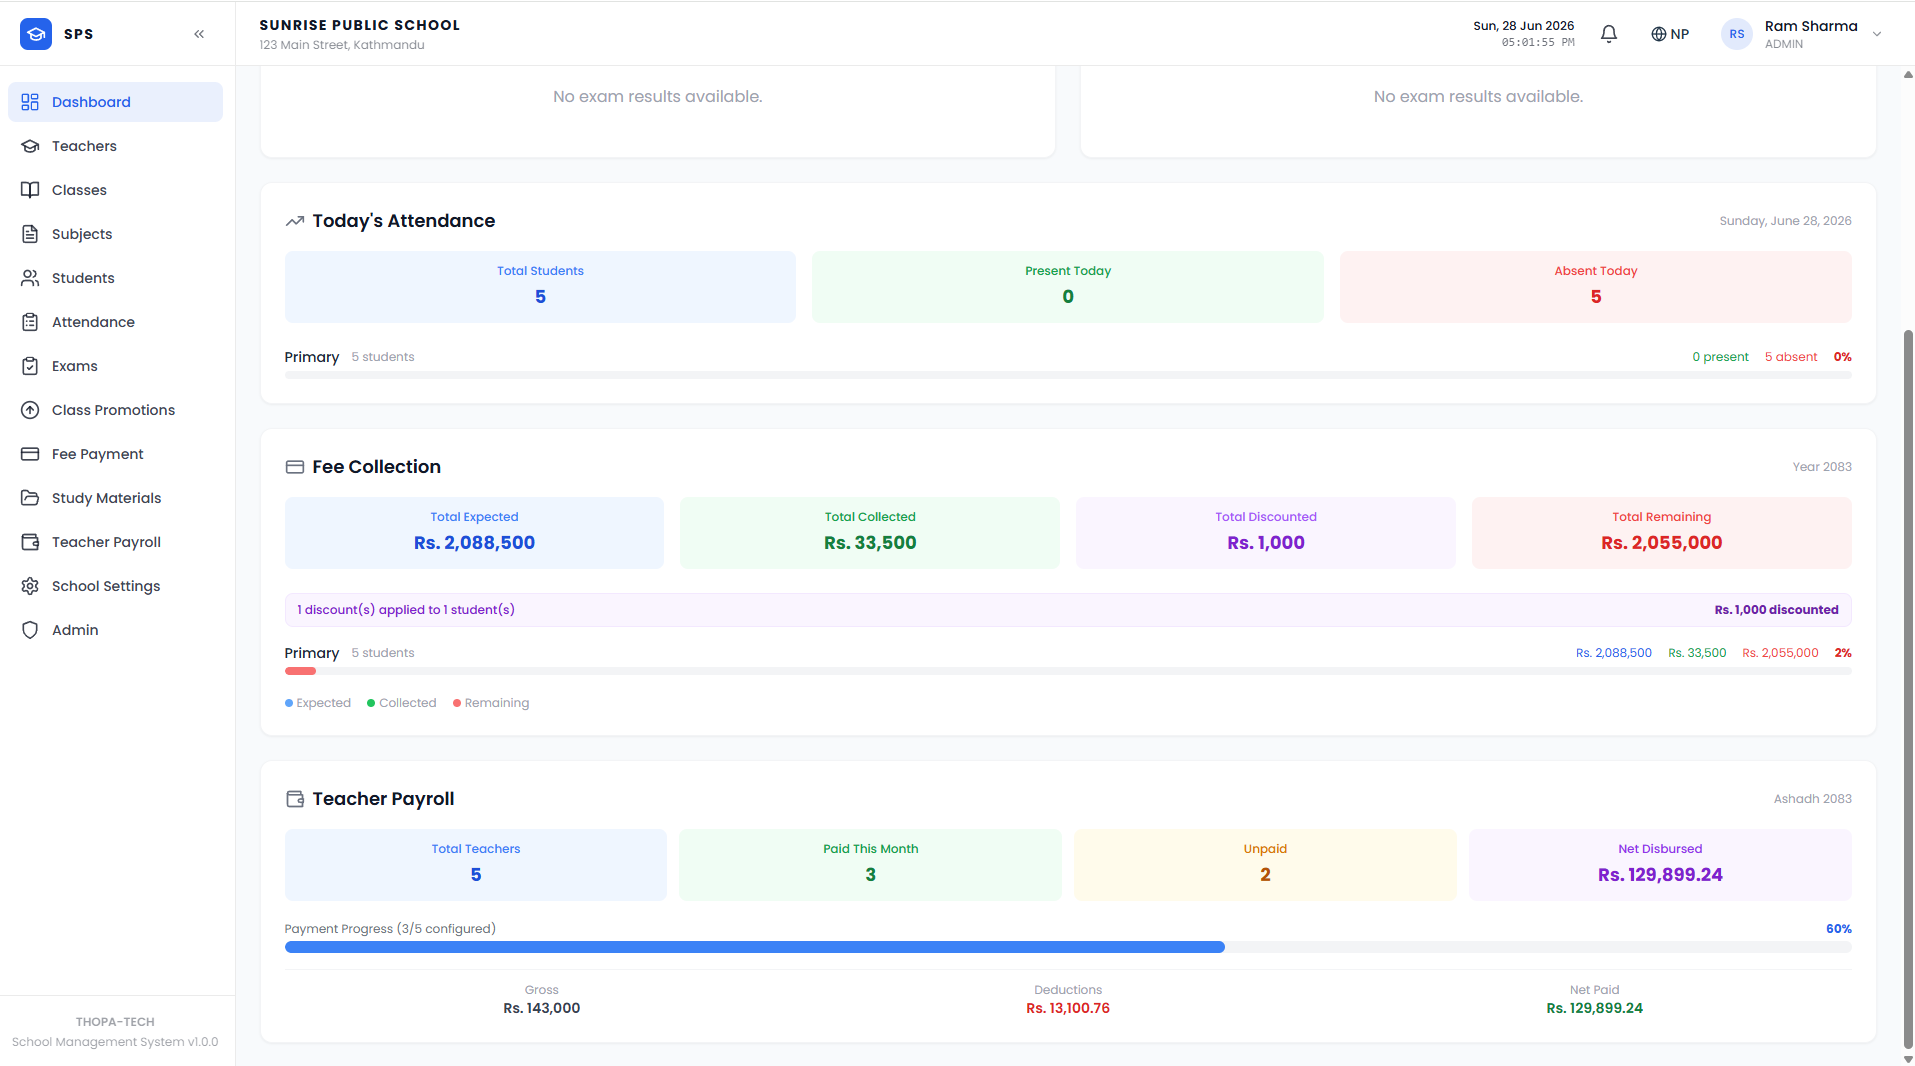The height and width of the screenshot is (1066, 1915).
Task: Click the Class Promotions arrow icon
Action: coord(30,410)
